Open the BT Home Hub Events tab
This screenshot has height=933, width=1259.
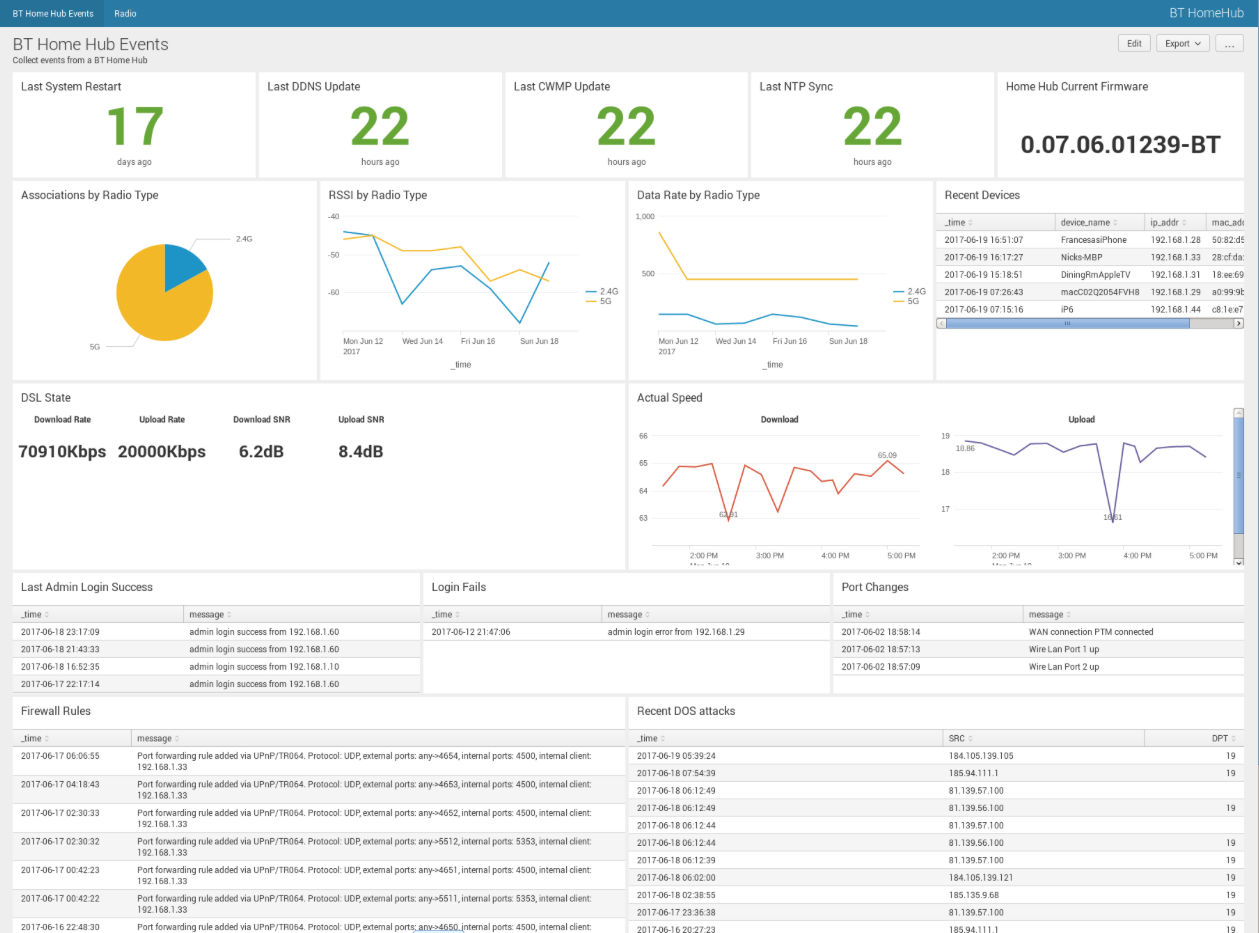[x=53, y=14]
